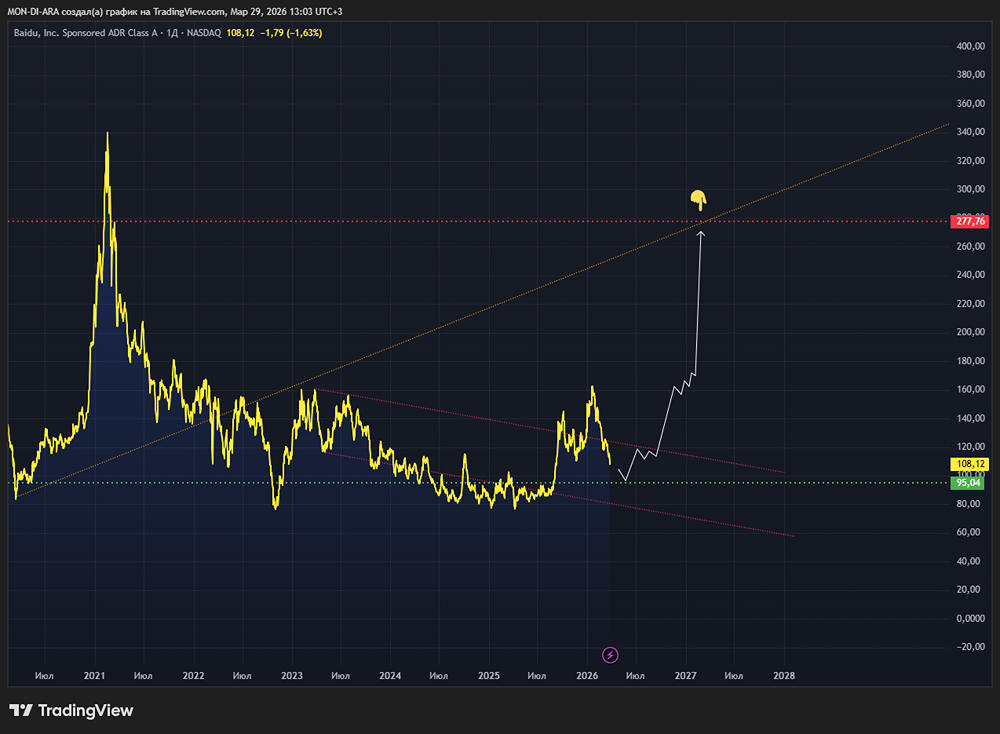Viewport: 1000px width, 734px height.
Task: Click the purple lightning bolt event icon
Action: coord(611,655)
